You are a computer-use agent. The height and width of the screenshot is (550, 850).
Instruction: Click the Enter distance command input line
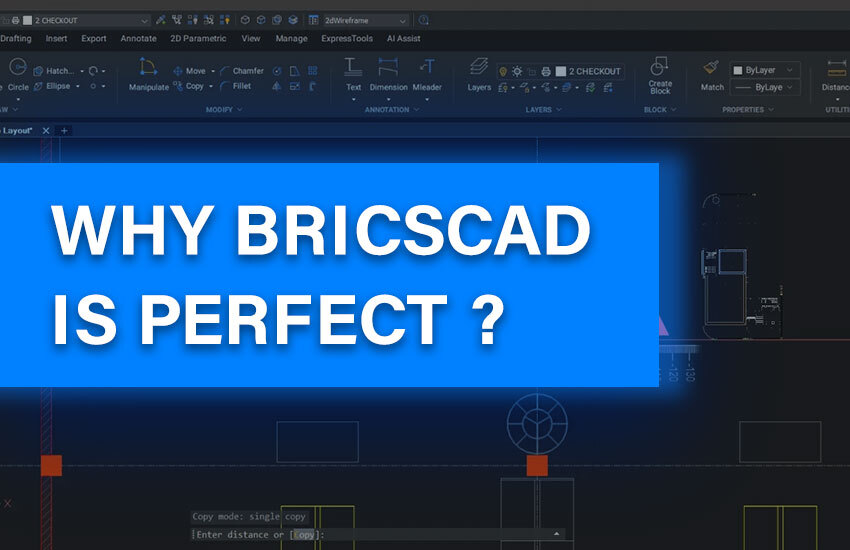point(378,535)
